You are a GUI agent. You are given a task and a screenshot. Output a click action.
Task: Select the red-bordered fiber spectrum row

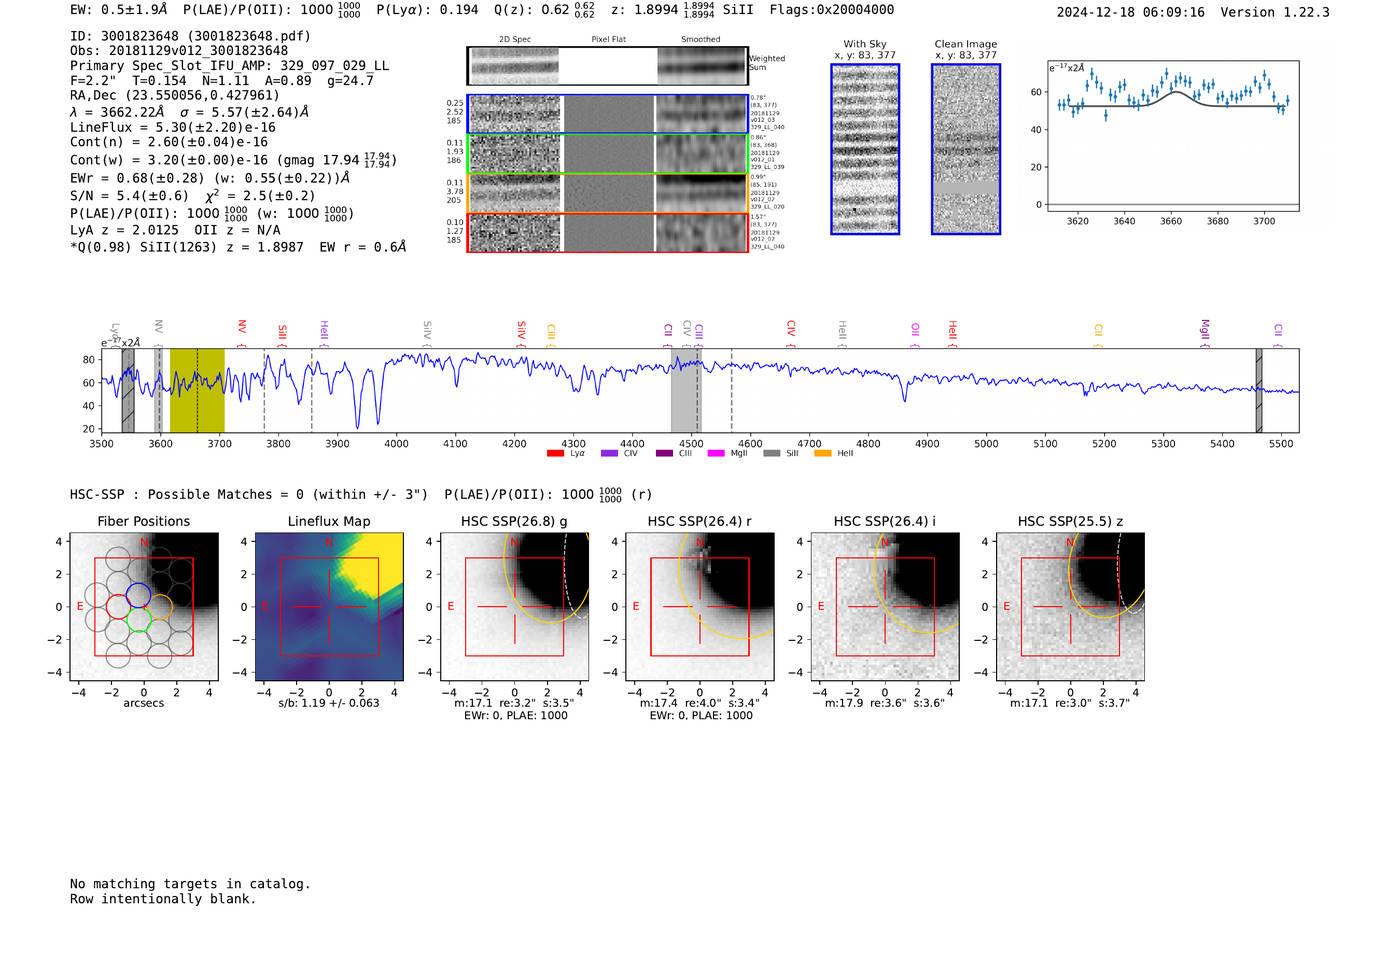click(x=607, y=232)
